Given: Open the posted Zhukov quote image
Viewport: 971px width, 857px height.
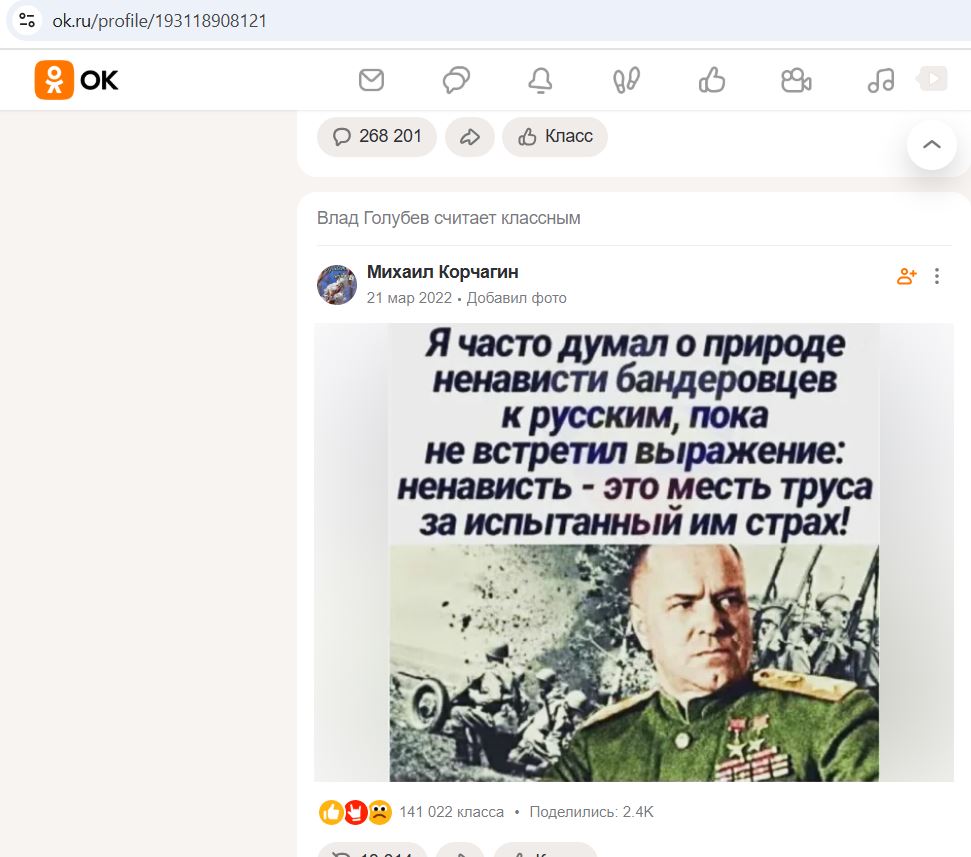Looking at the screenshot, I should (634, 552).
